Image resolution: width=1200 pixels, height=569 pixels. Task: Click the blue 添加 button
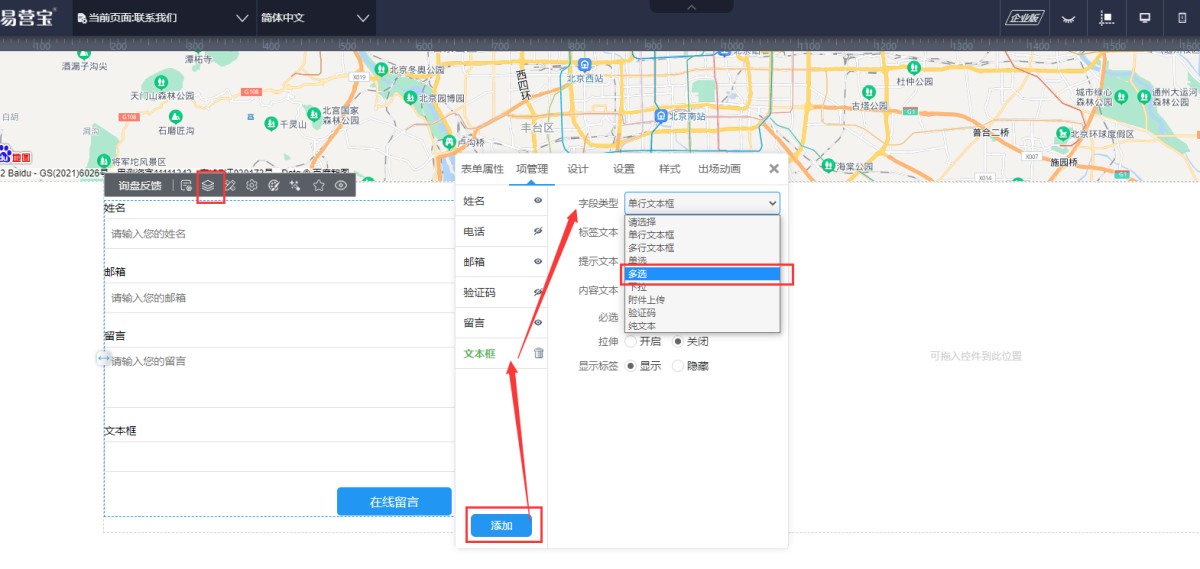[501, 526]
